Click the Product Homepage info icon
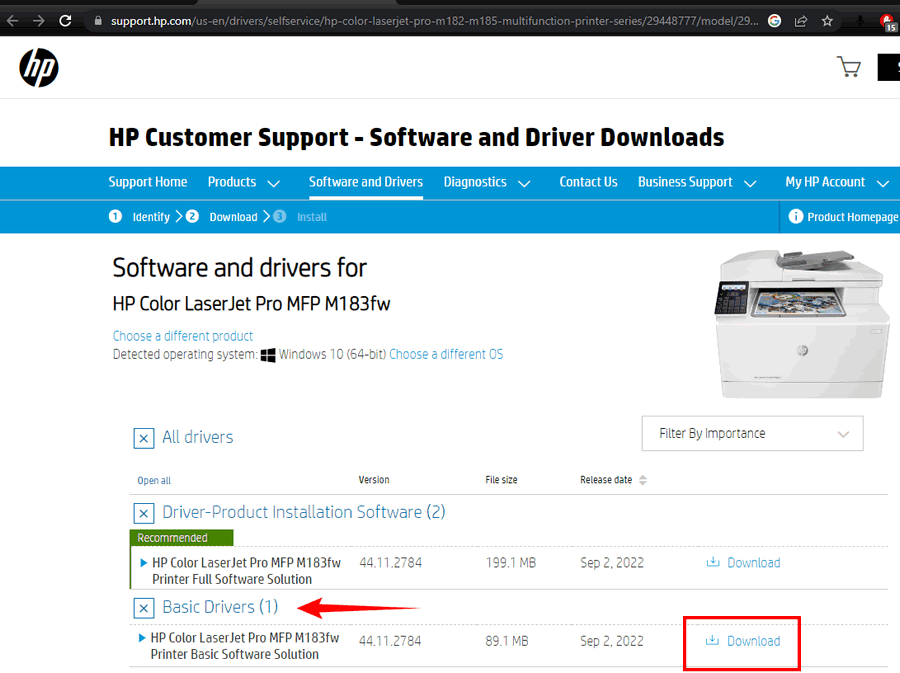 point(796,217)
